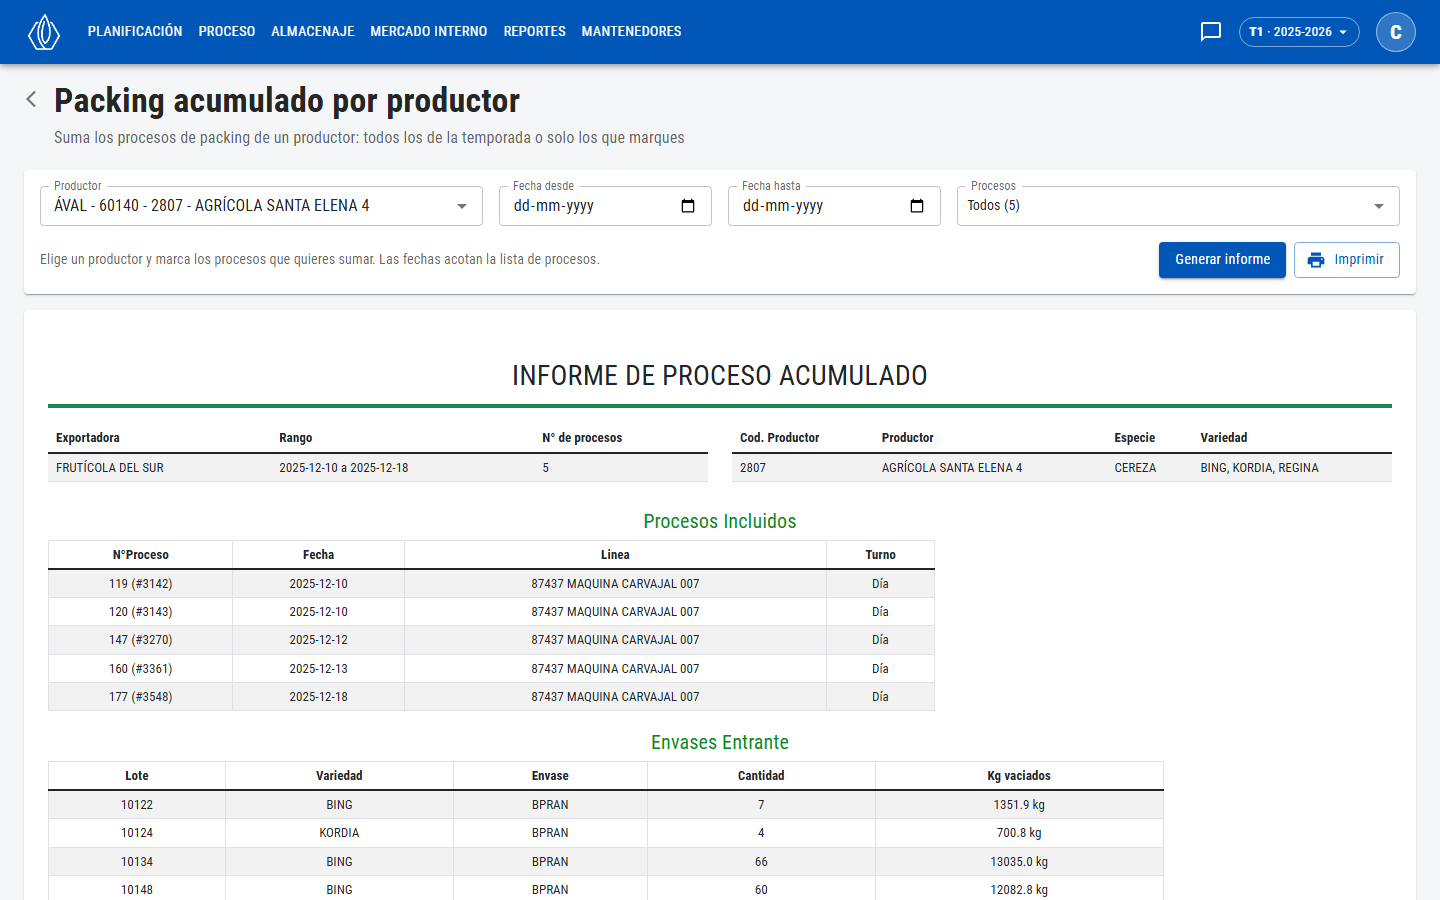The height and width of the screenshot is (900, 1440).
Task: Open calendar picker for Fecha hasta
Action: point(917,206)
